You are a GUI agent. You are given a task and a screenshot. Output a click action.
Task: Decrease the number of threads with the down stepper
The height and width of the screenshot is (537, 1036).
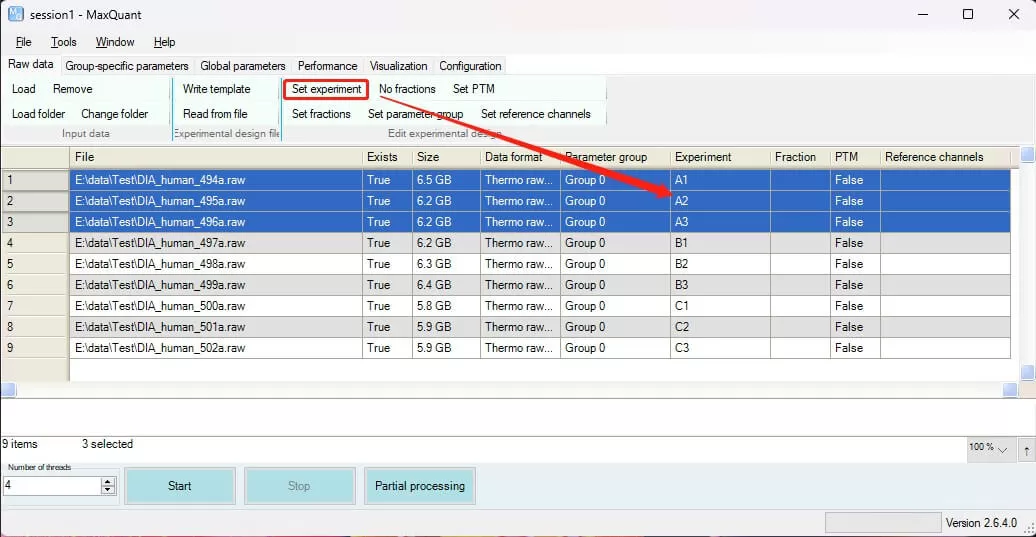tap(108, 490)
